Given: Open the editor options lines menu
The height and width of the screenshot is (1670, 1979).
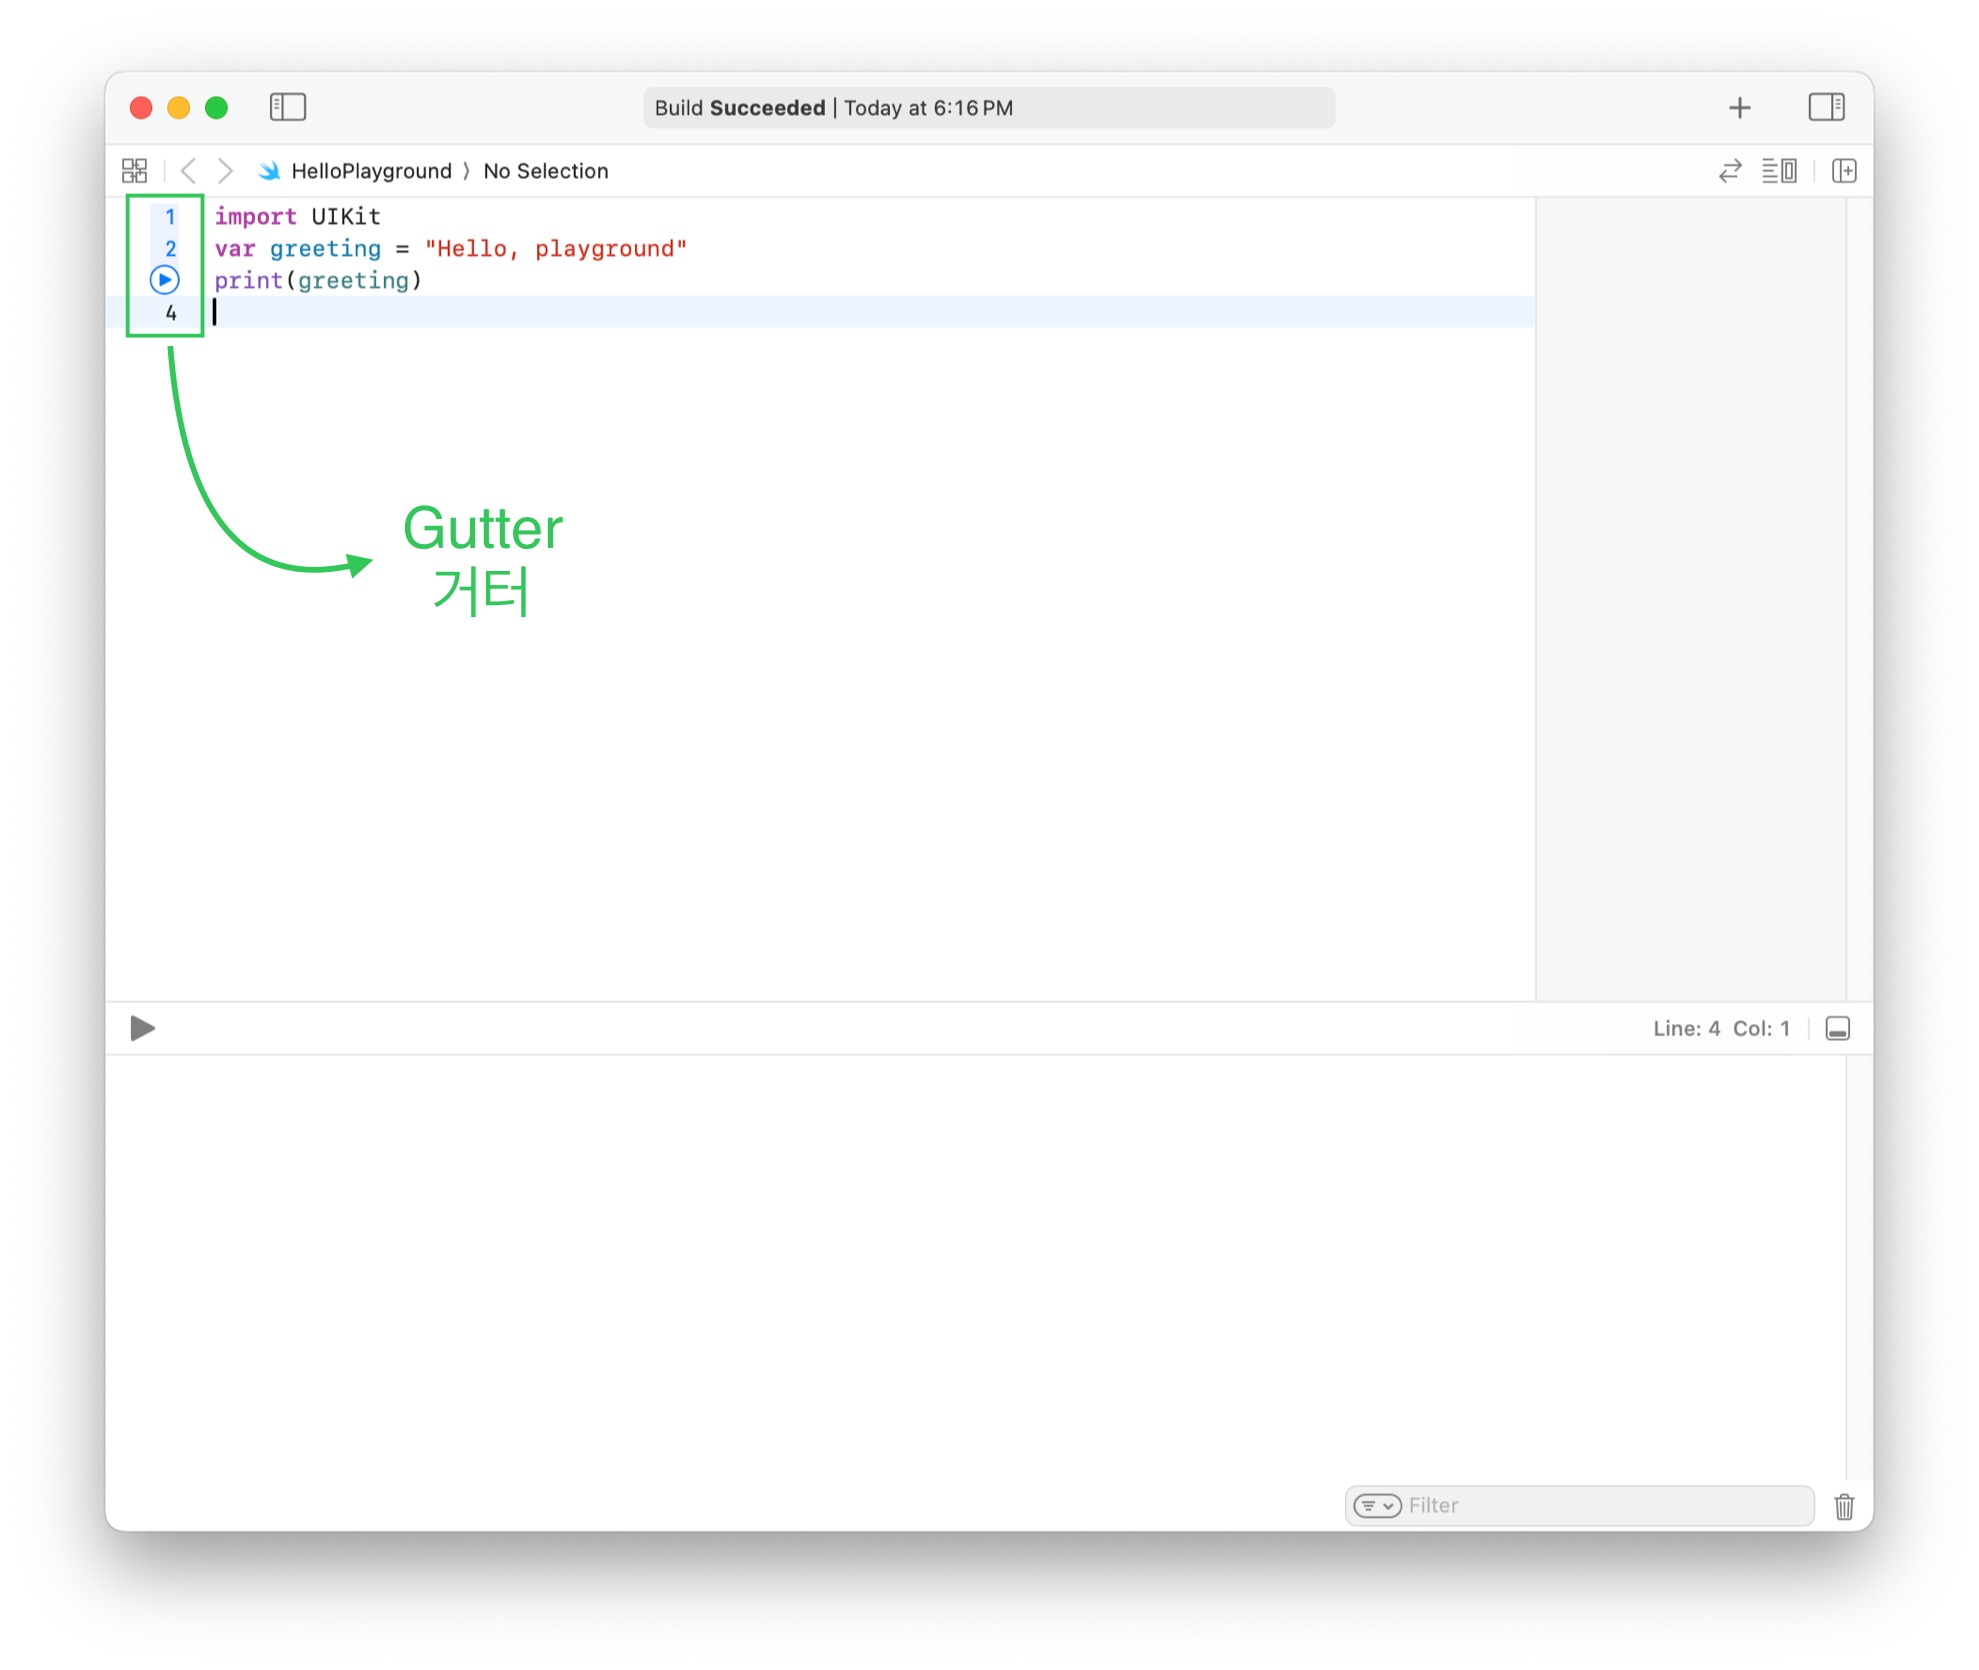Looking at the screenshot, I should coord(1778,171).
